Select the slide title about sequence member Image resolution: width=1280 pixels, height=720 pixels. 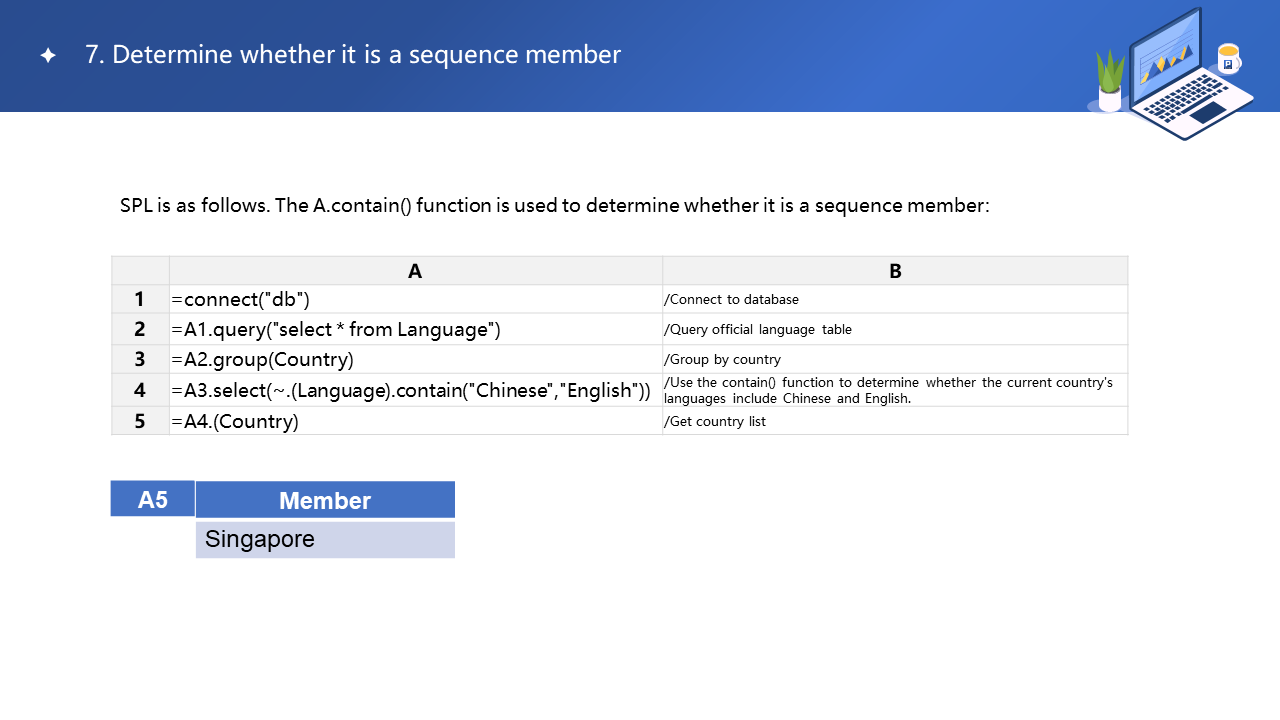[353, 55]
